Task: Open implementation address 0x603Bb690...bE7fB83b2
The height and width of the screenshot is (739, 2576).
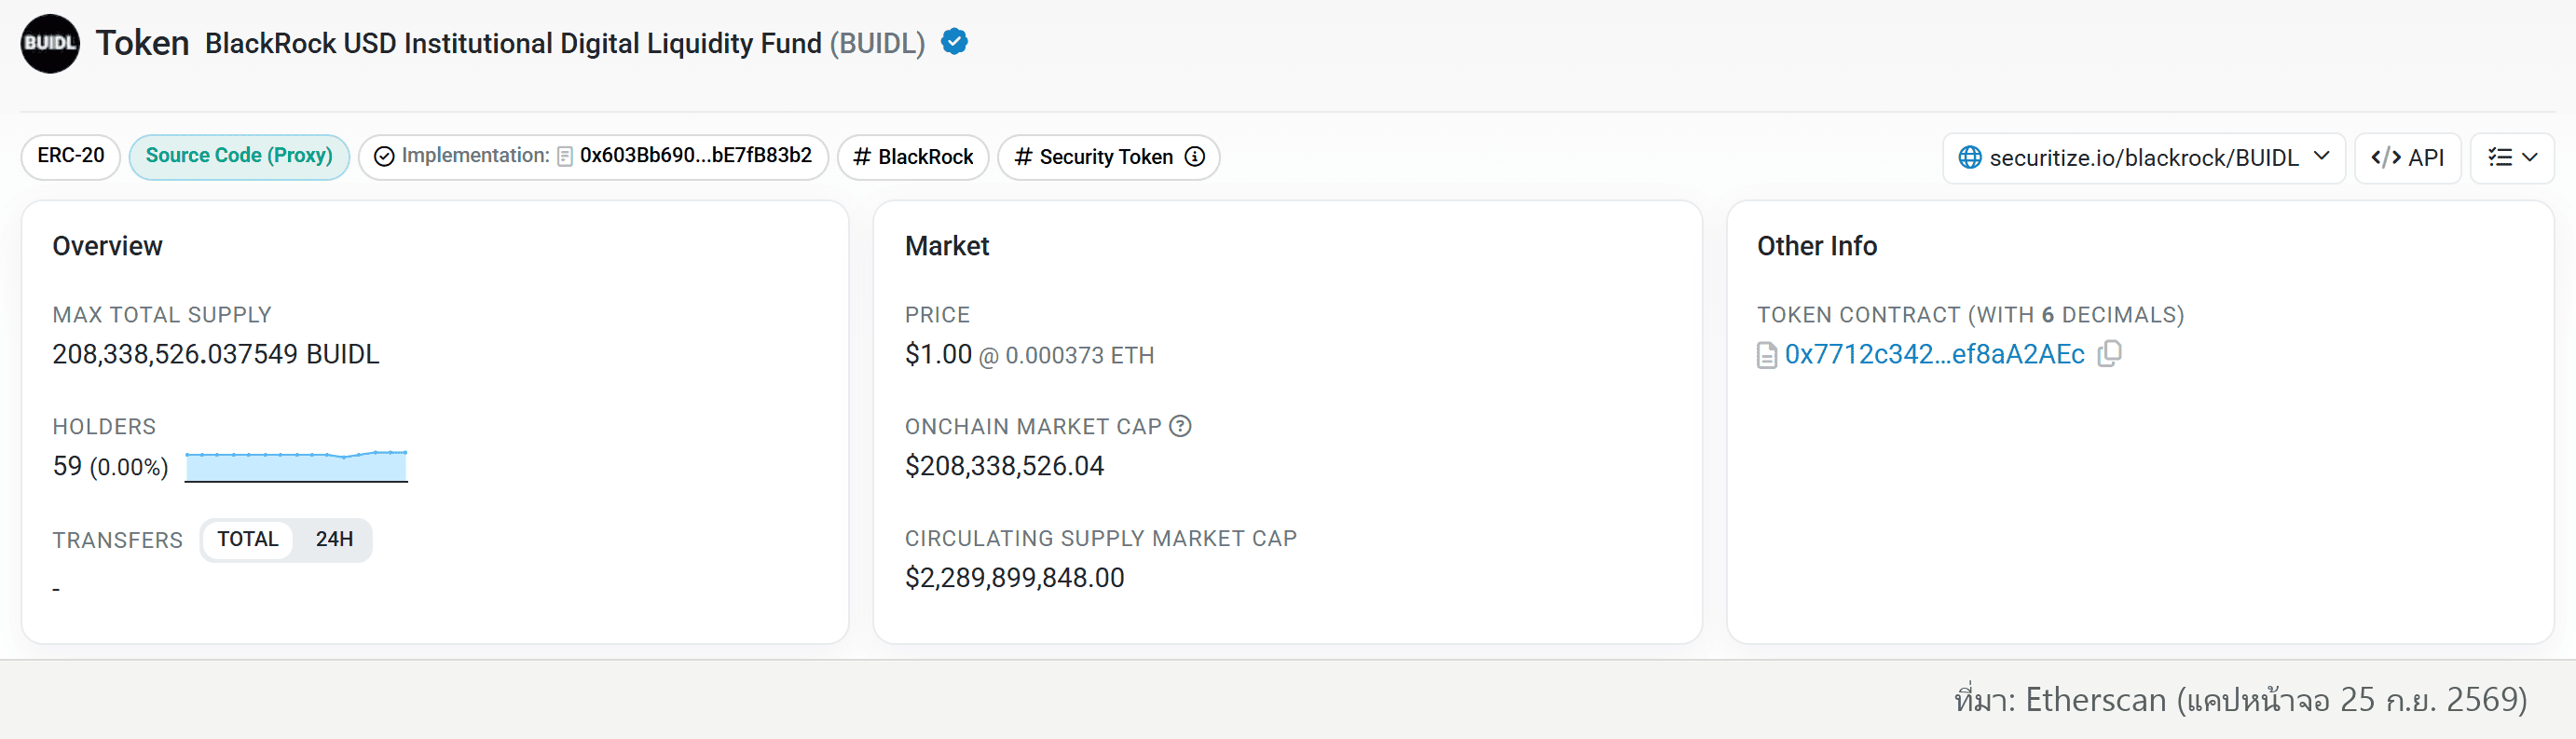Action: [x=695, y=155]
